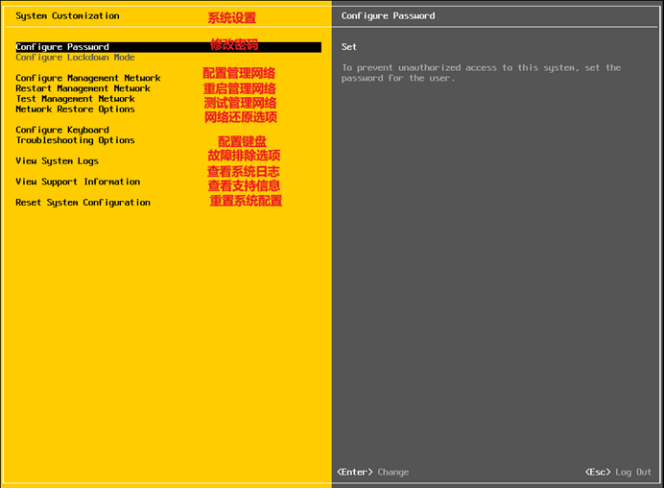
Task: Choose Restart Management Network
Action: coord(83,88)
